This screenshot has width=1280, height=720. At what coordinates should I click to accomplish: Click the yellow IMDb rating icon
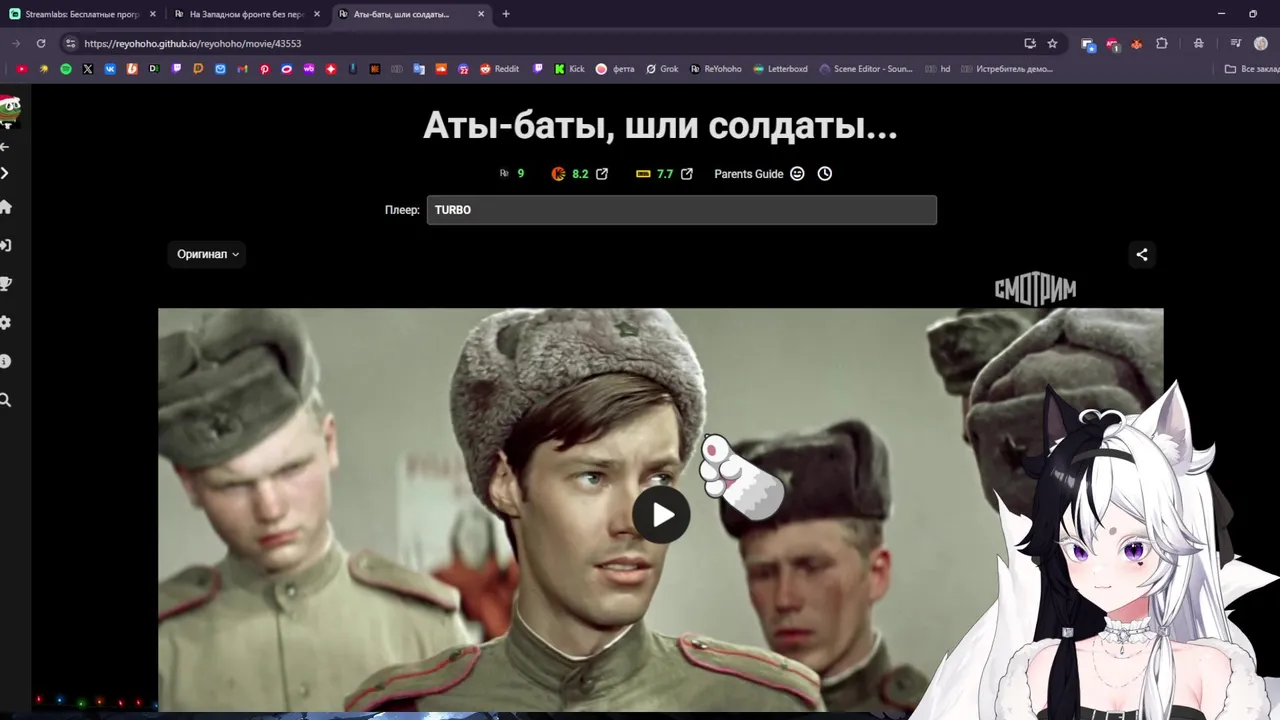click(x=643, y=174)
